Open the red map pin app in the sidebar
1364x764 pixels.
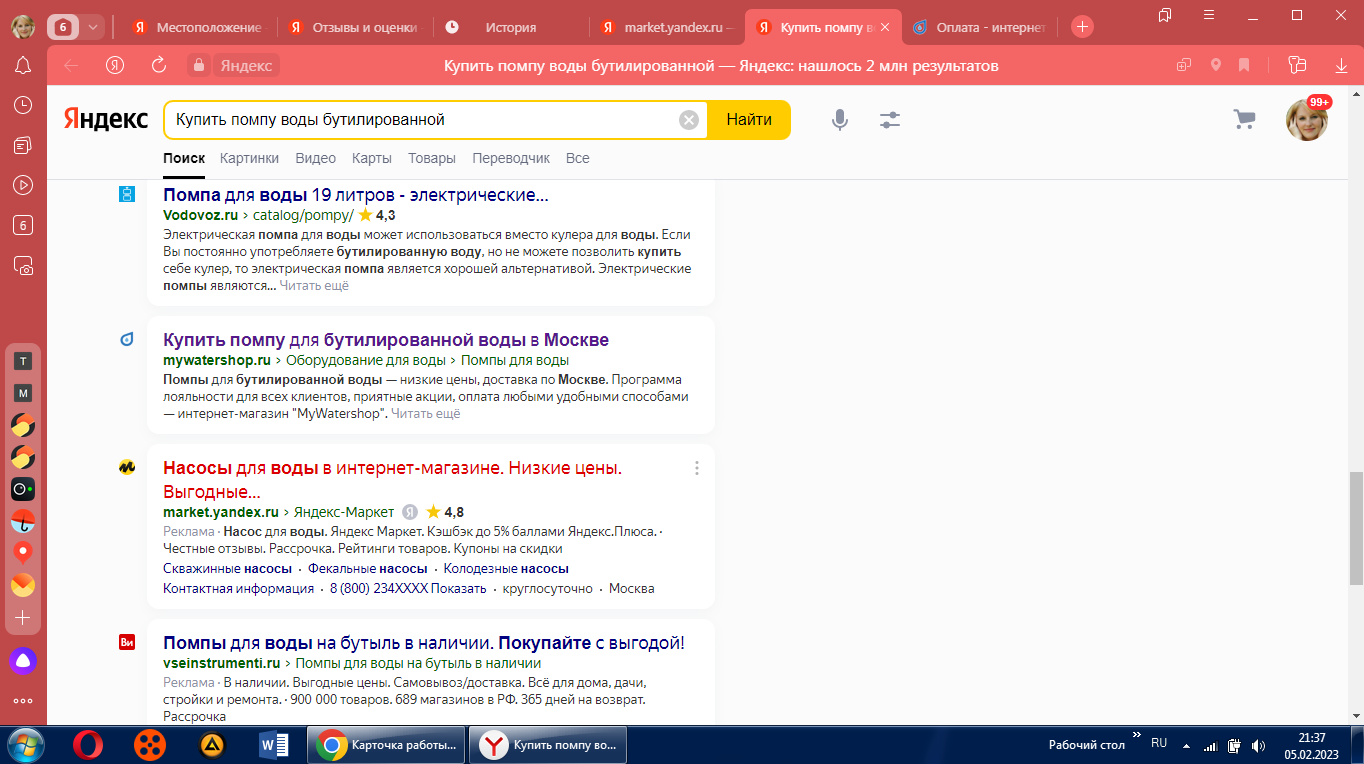pyautogui.click(x=23, y=553)
